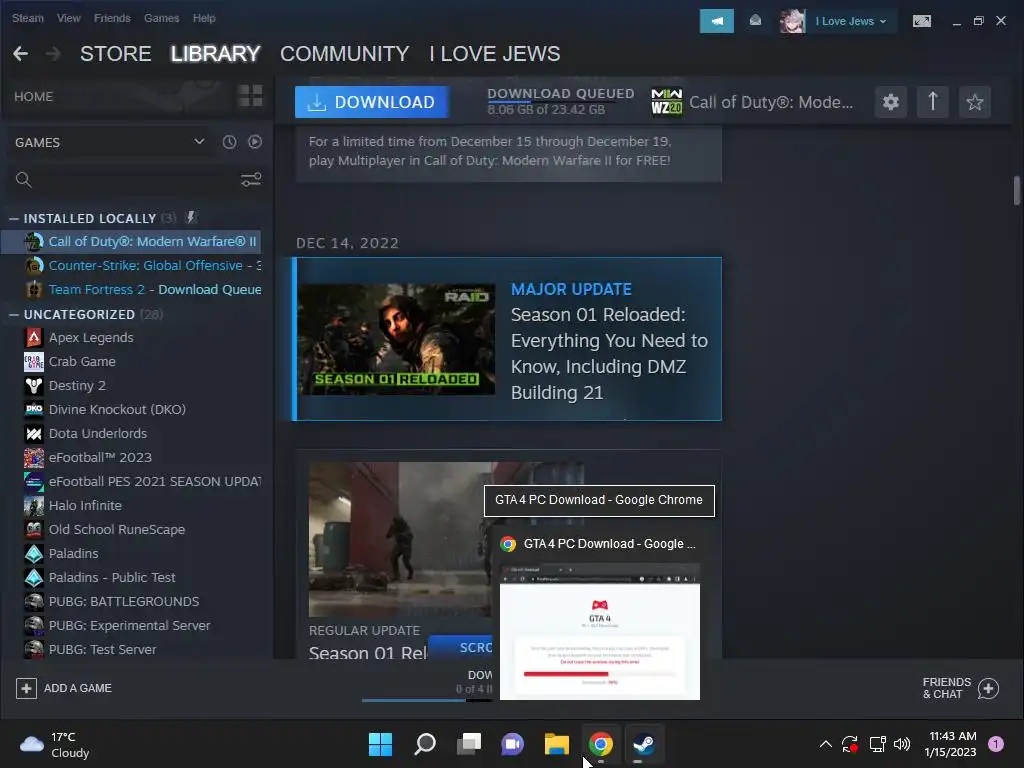Click the Steam announcements megaphone icon
This screenshot has height=768, width=1024.
tap(716, 21)
